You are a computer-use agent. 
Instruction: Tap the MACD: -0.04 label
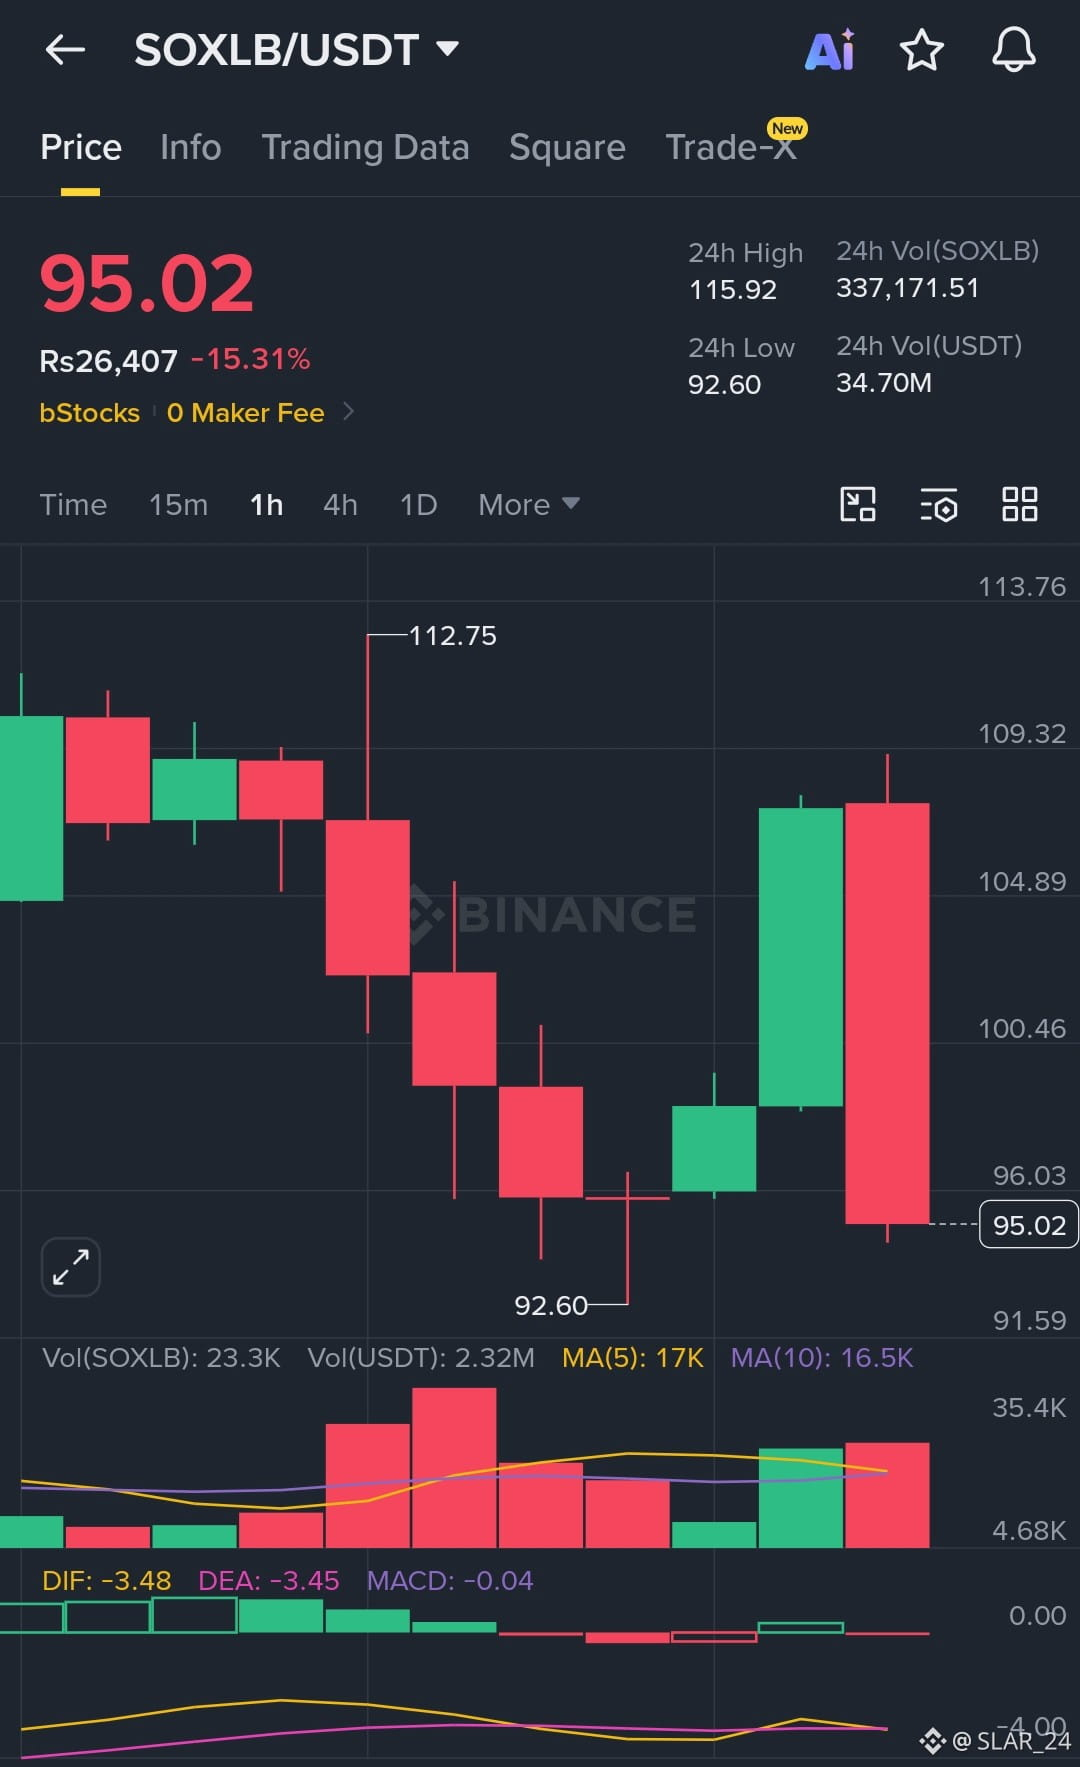click(450, 1581)
